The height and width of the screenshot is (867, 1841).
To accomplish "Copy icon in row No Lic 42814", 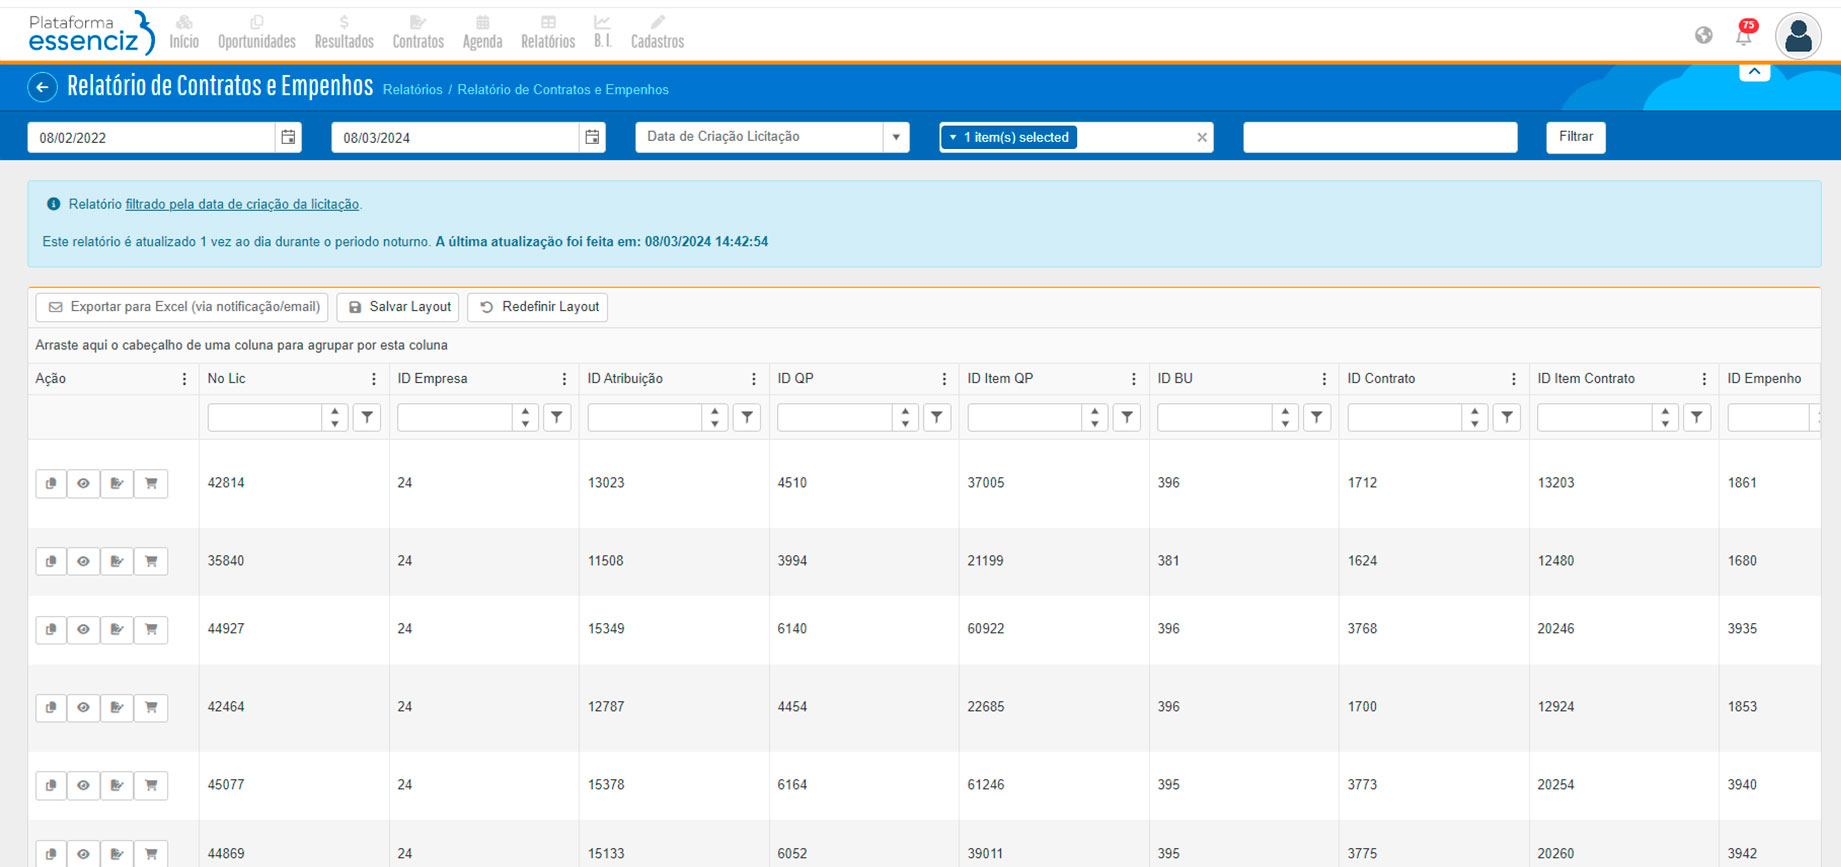I will tap(50, 483).
